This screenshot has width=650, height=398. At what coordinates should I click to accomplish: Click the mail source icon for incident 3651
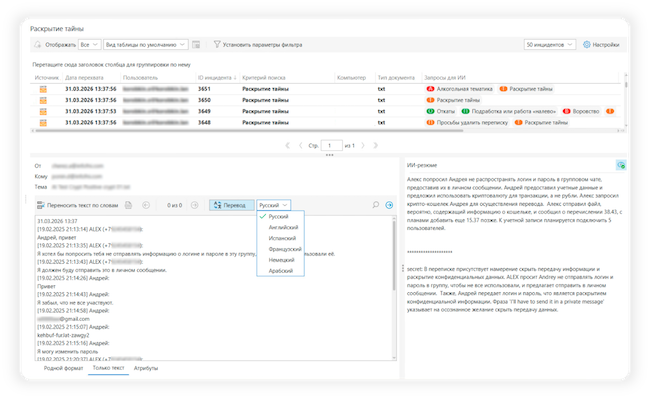coord(43,89)
